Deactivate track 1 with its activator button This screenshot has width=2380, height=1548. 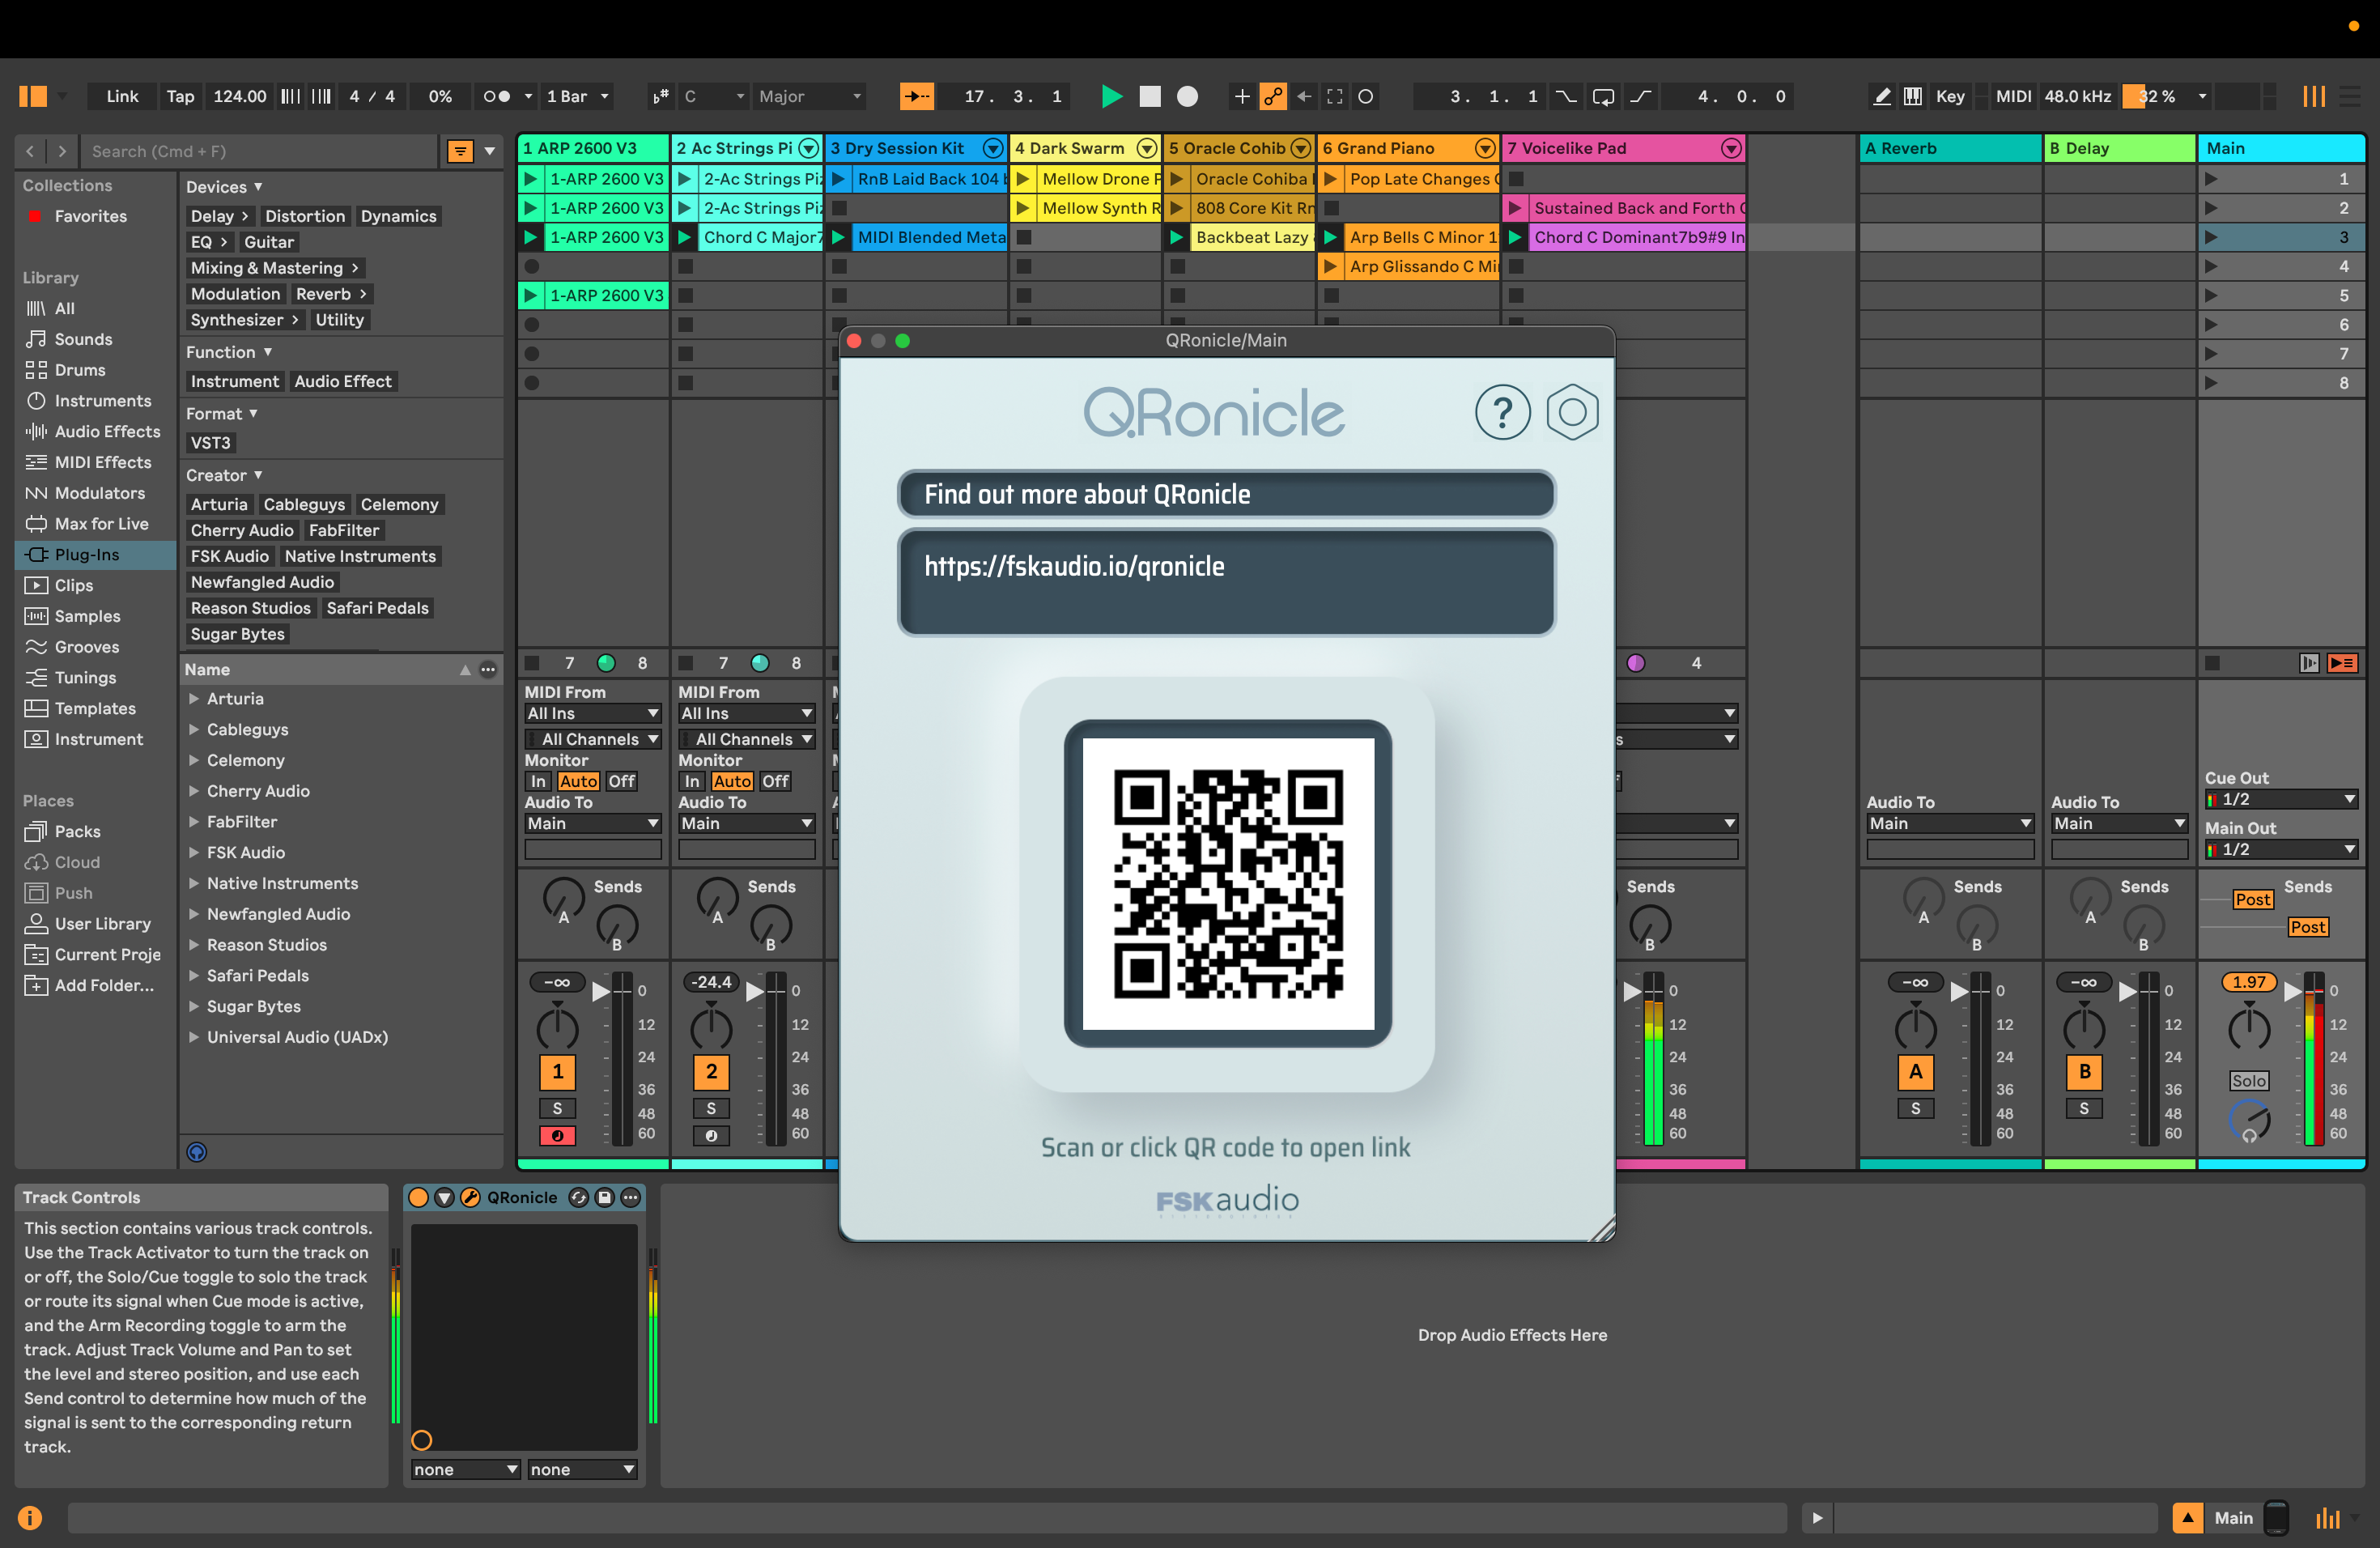(557, 1071)
